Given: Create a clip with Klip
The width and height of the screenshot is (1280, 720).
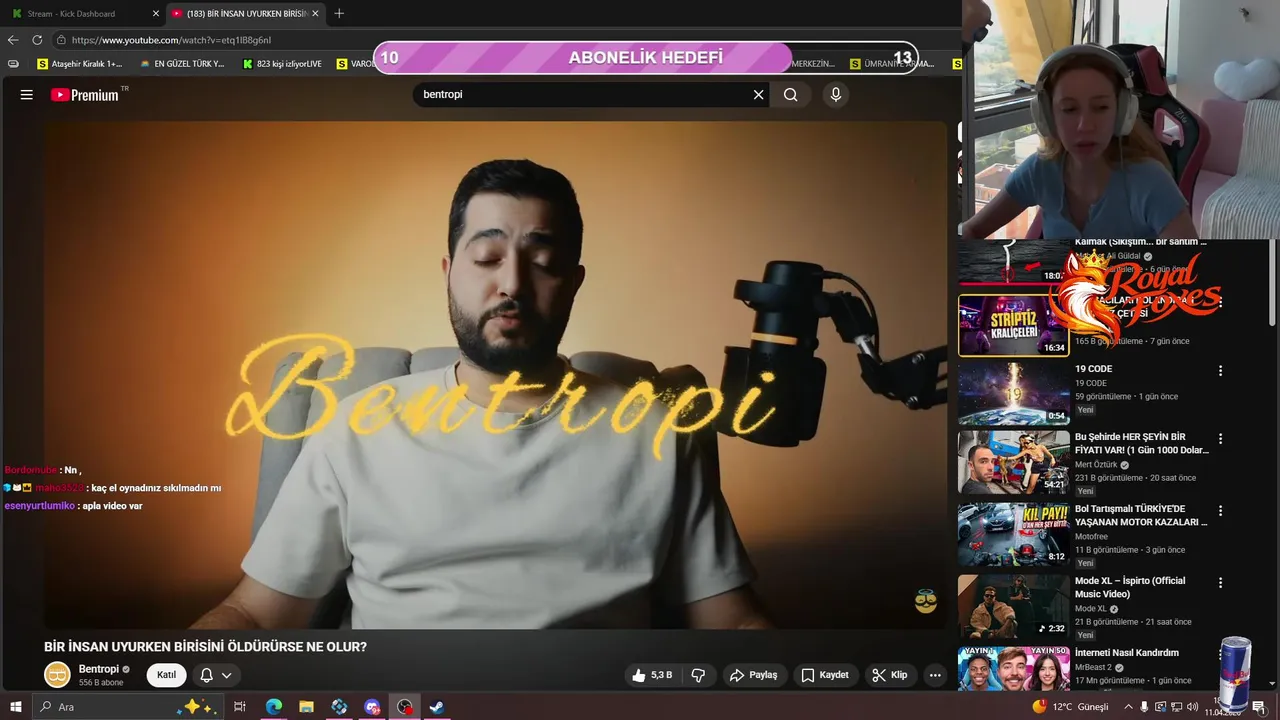Looking at the screenshot, I should point(889,675).
